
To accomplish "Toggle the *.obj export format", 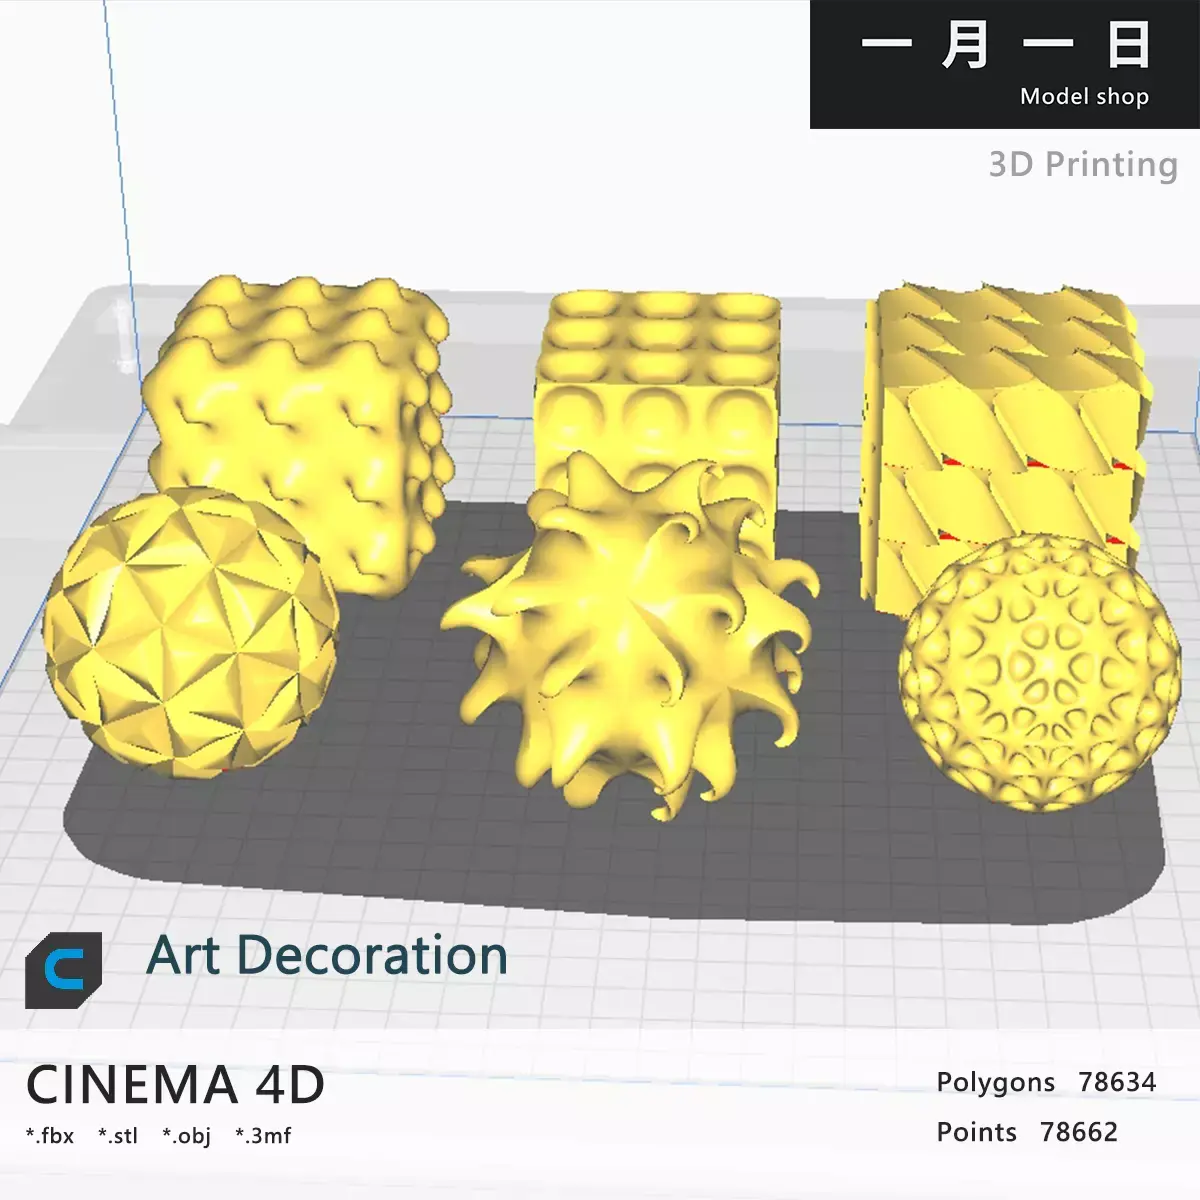I will click(186, 1135).
